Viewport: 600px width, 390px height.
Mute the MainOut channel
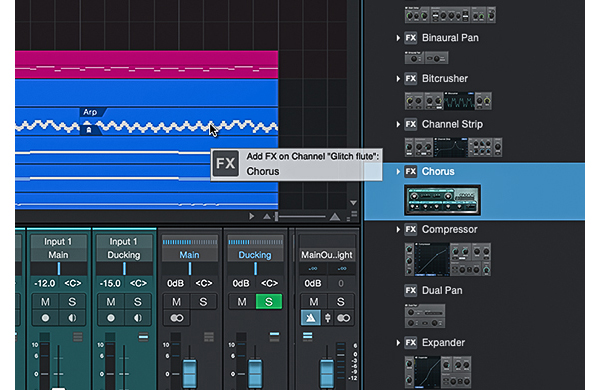pyautogui.click(x=314, y=302)
